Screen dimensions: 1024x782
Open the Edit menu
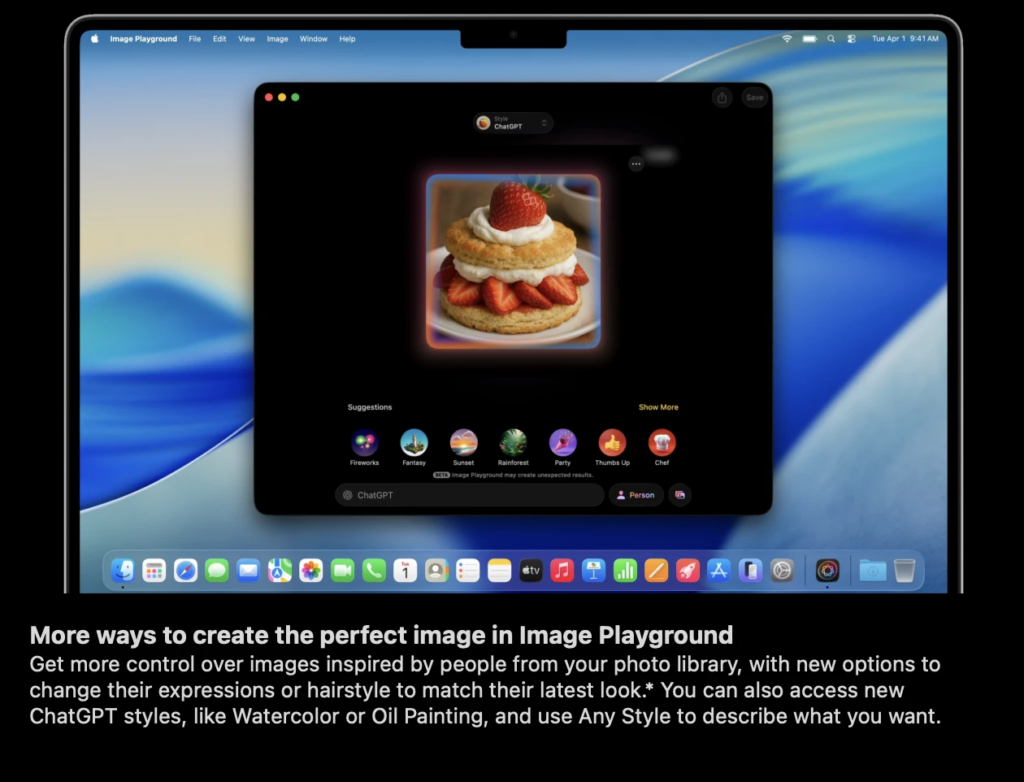[219, 39]
